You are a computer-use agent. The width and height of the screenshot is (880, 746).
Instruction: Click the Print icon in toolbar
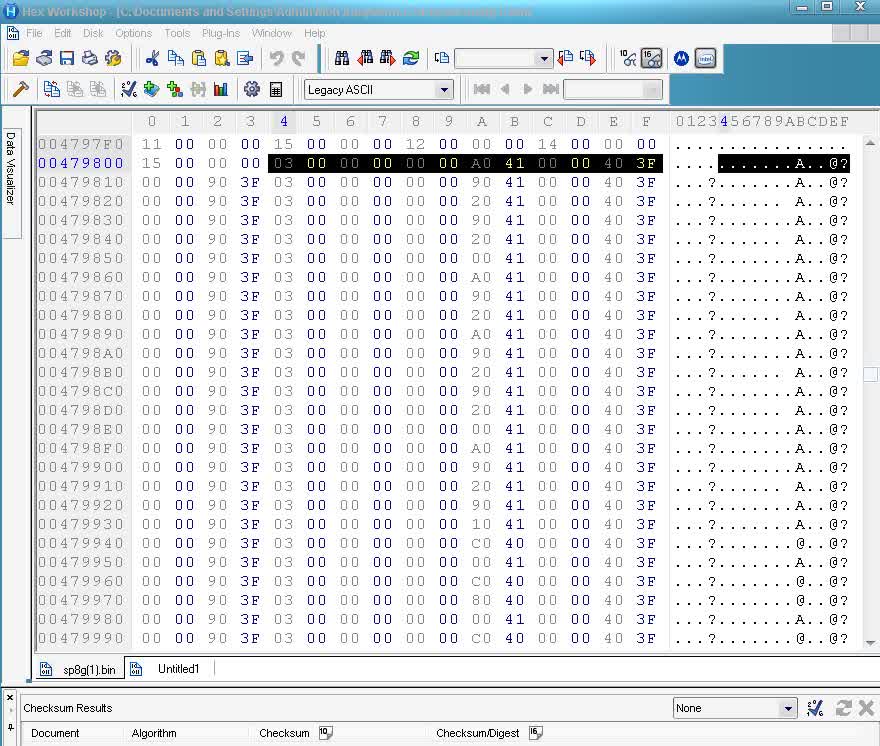(90, 59)
